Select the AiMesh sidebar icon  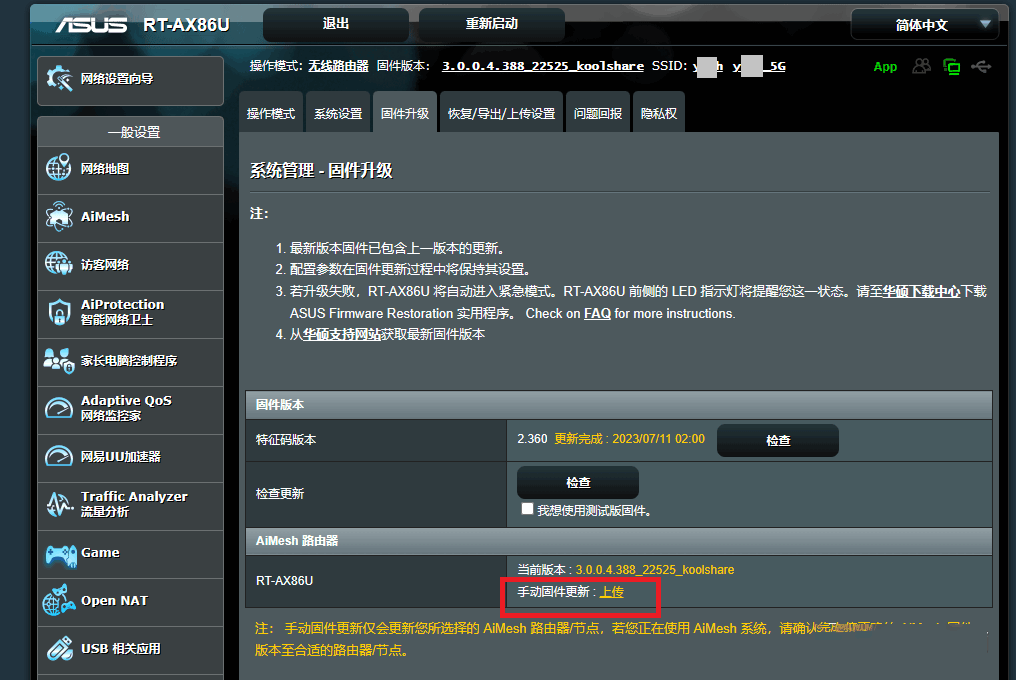tap(59, 216)
